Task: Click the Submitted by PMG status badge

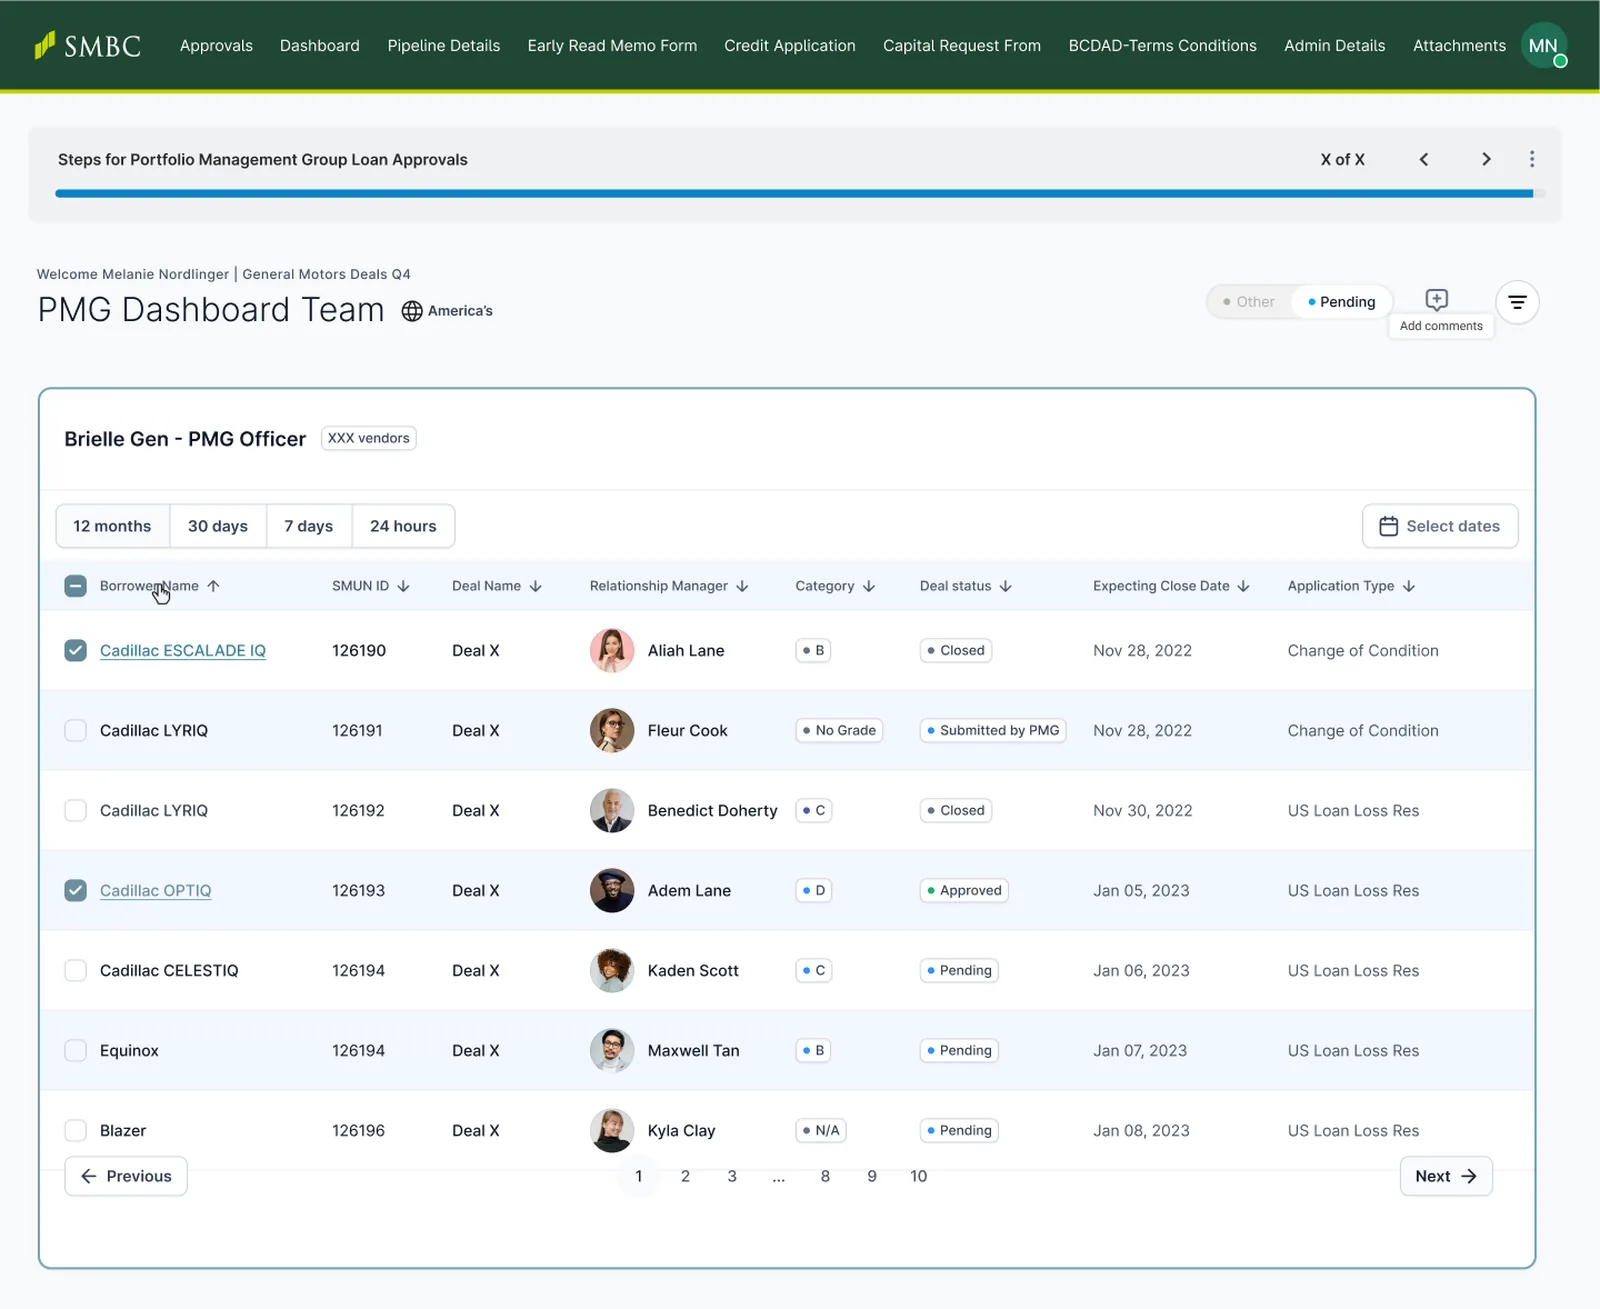Action: [x=993, y=730]
